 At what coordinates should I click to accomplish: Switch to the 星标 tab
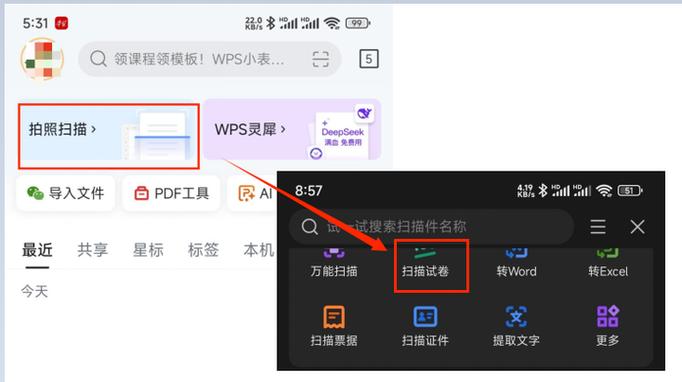coord(148,250)
